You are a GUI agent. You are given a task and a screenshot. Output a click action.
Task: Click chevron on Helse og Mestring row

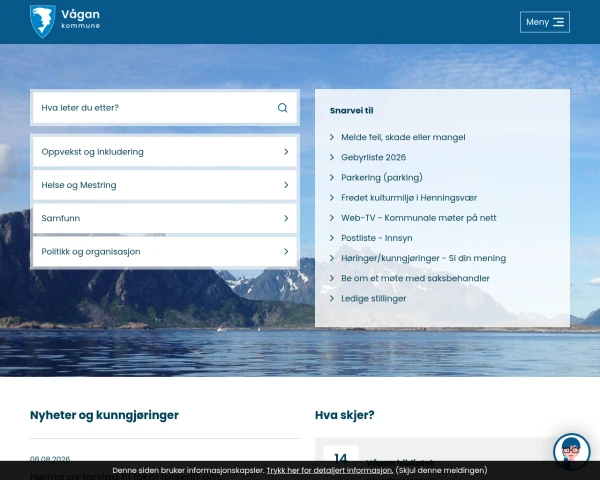tap(286, 185)
